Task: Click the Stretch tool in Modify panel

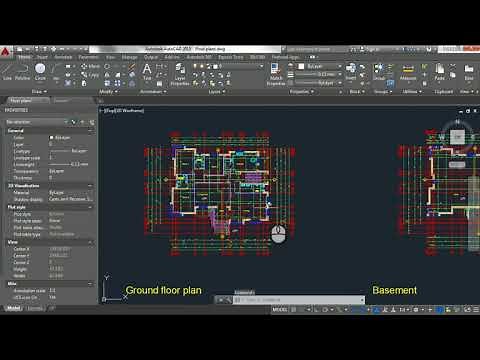Action: 107,83
